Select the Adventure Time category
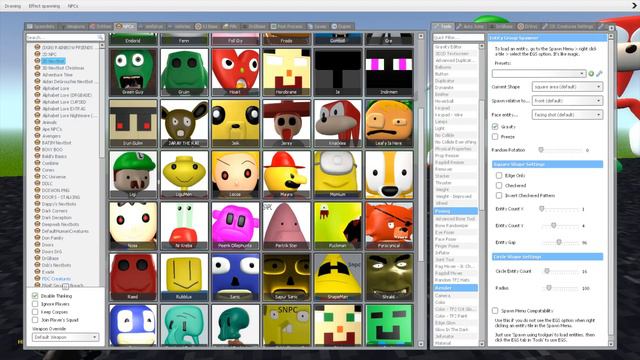The height and width of the screenshot is (360, 640). [x=58, y=75]
